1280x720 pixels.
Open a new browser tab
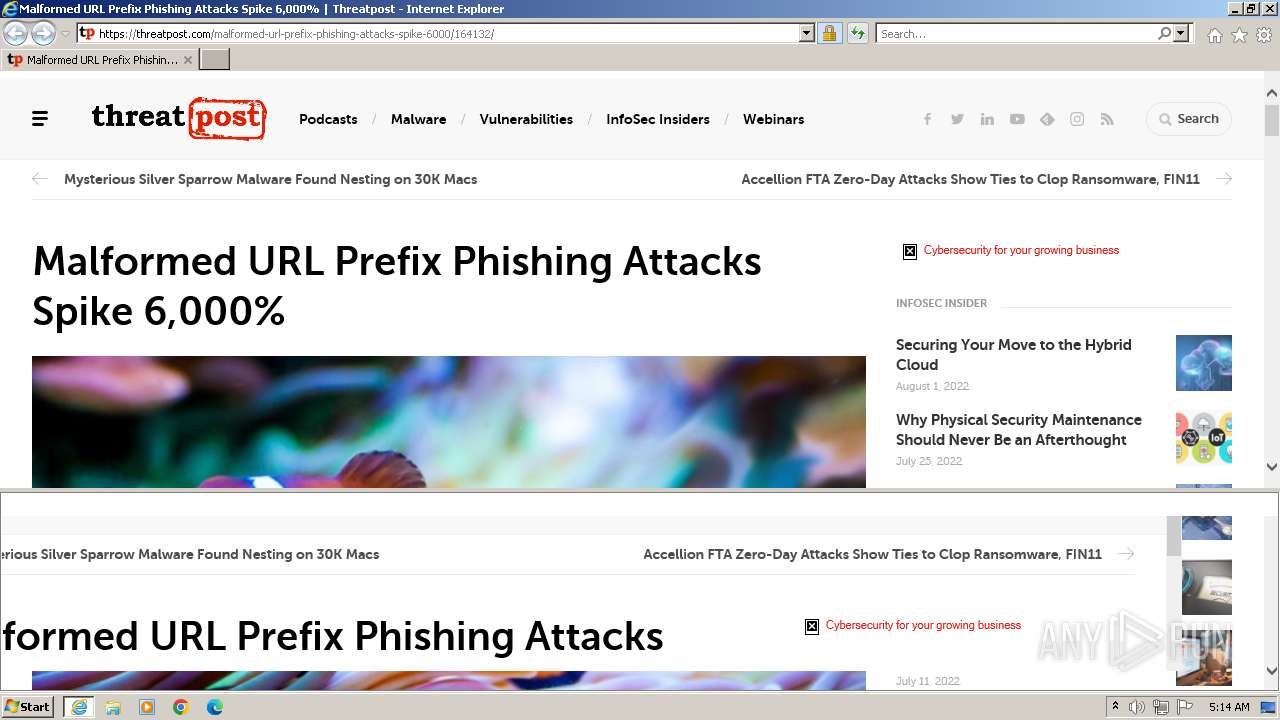[215, 60]
